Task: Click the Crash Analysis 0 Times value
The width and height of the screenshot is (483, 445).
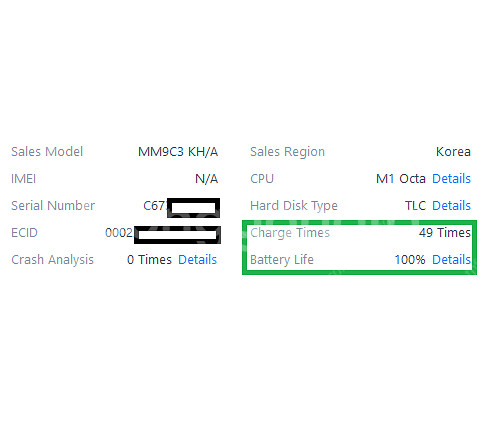Action: [149, 259]
